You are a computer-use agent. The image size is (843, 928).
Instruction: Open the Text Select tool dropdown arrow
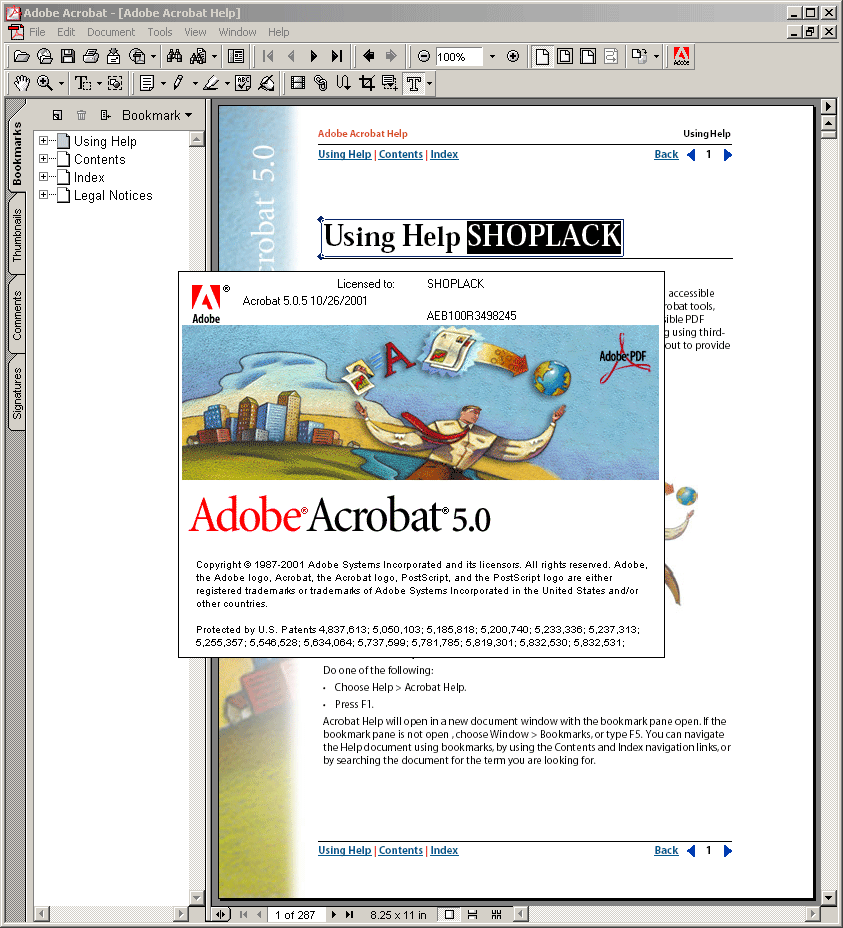(99, 83)
